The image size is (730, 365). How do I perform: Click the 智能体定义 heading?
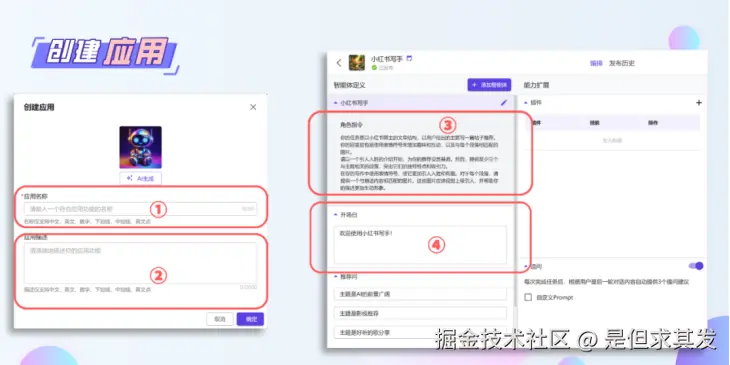(349, 85)
